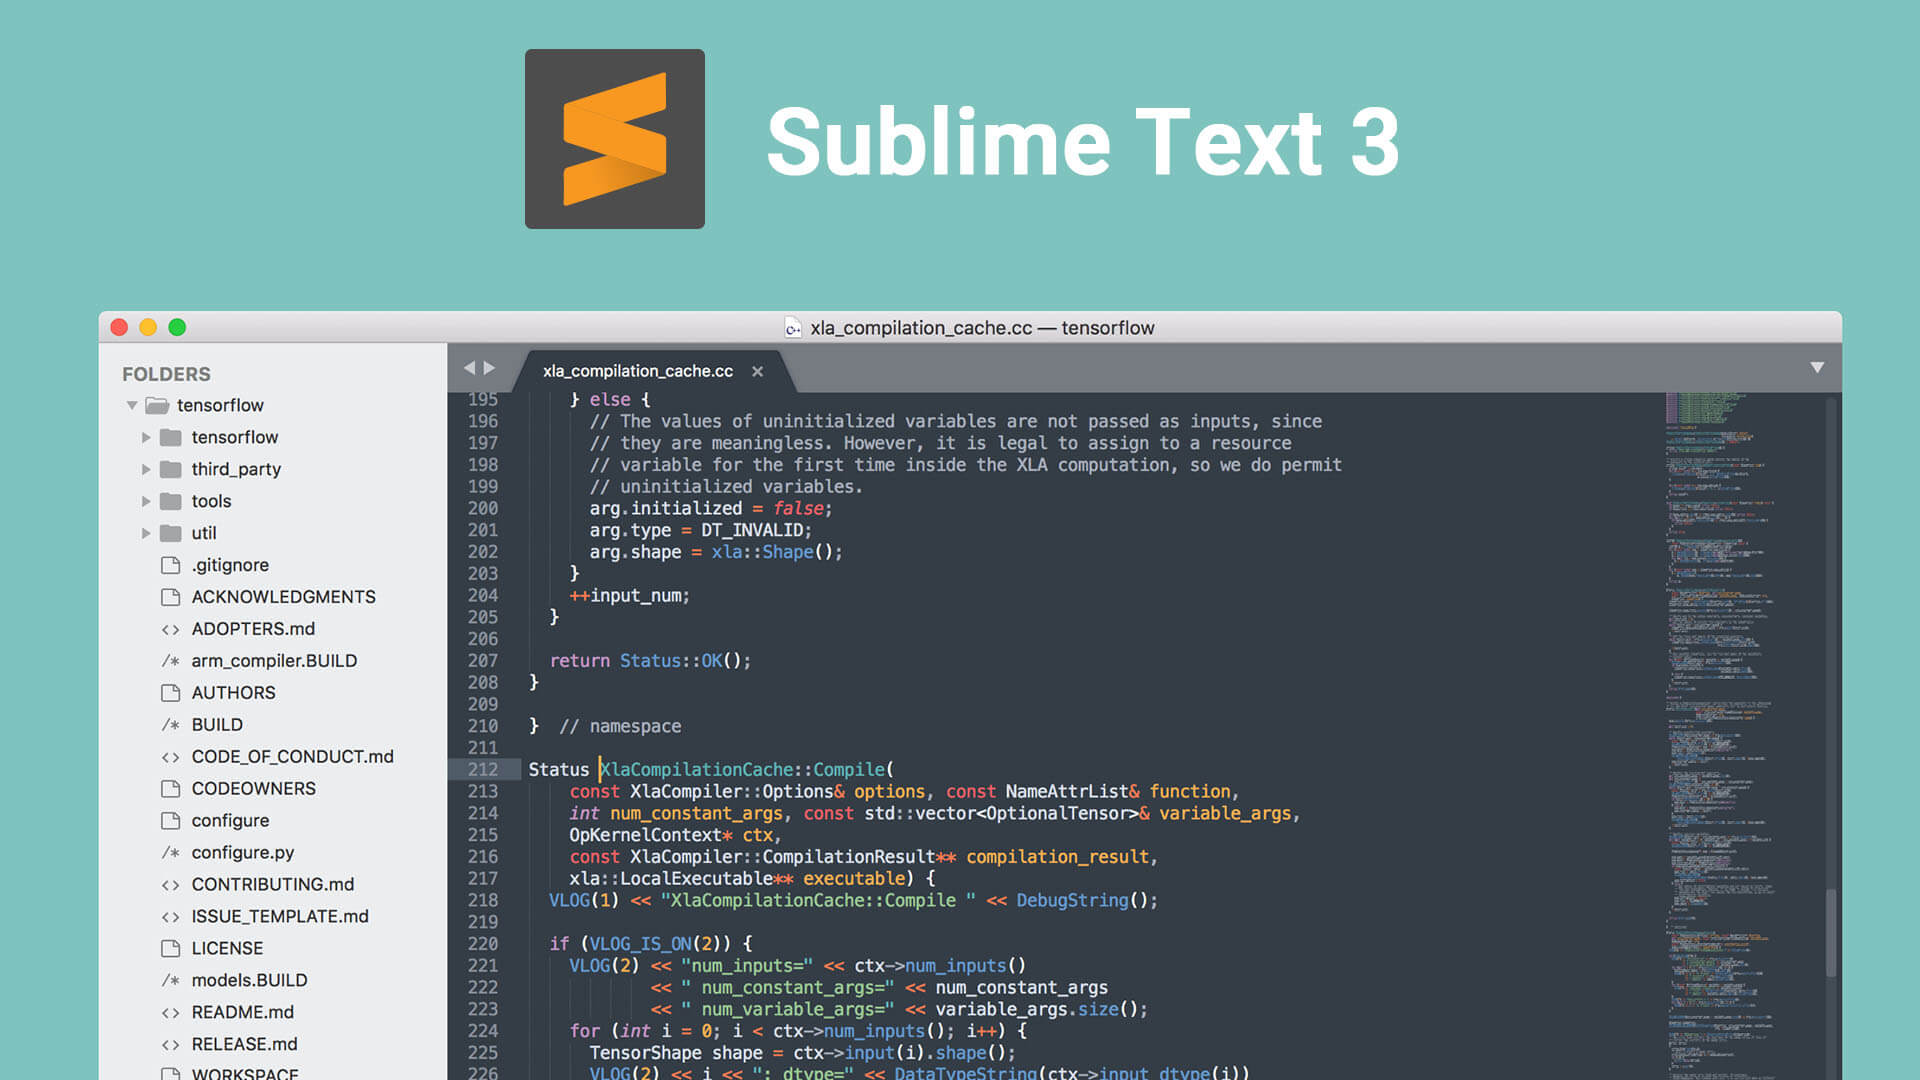Viewport: 1920px width, 1080px height.
Task: Click the previous tab arrow
Action: pyautogui.click(x=469, y=368)
